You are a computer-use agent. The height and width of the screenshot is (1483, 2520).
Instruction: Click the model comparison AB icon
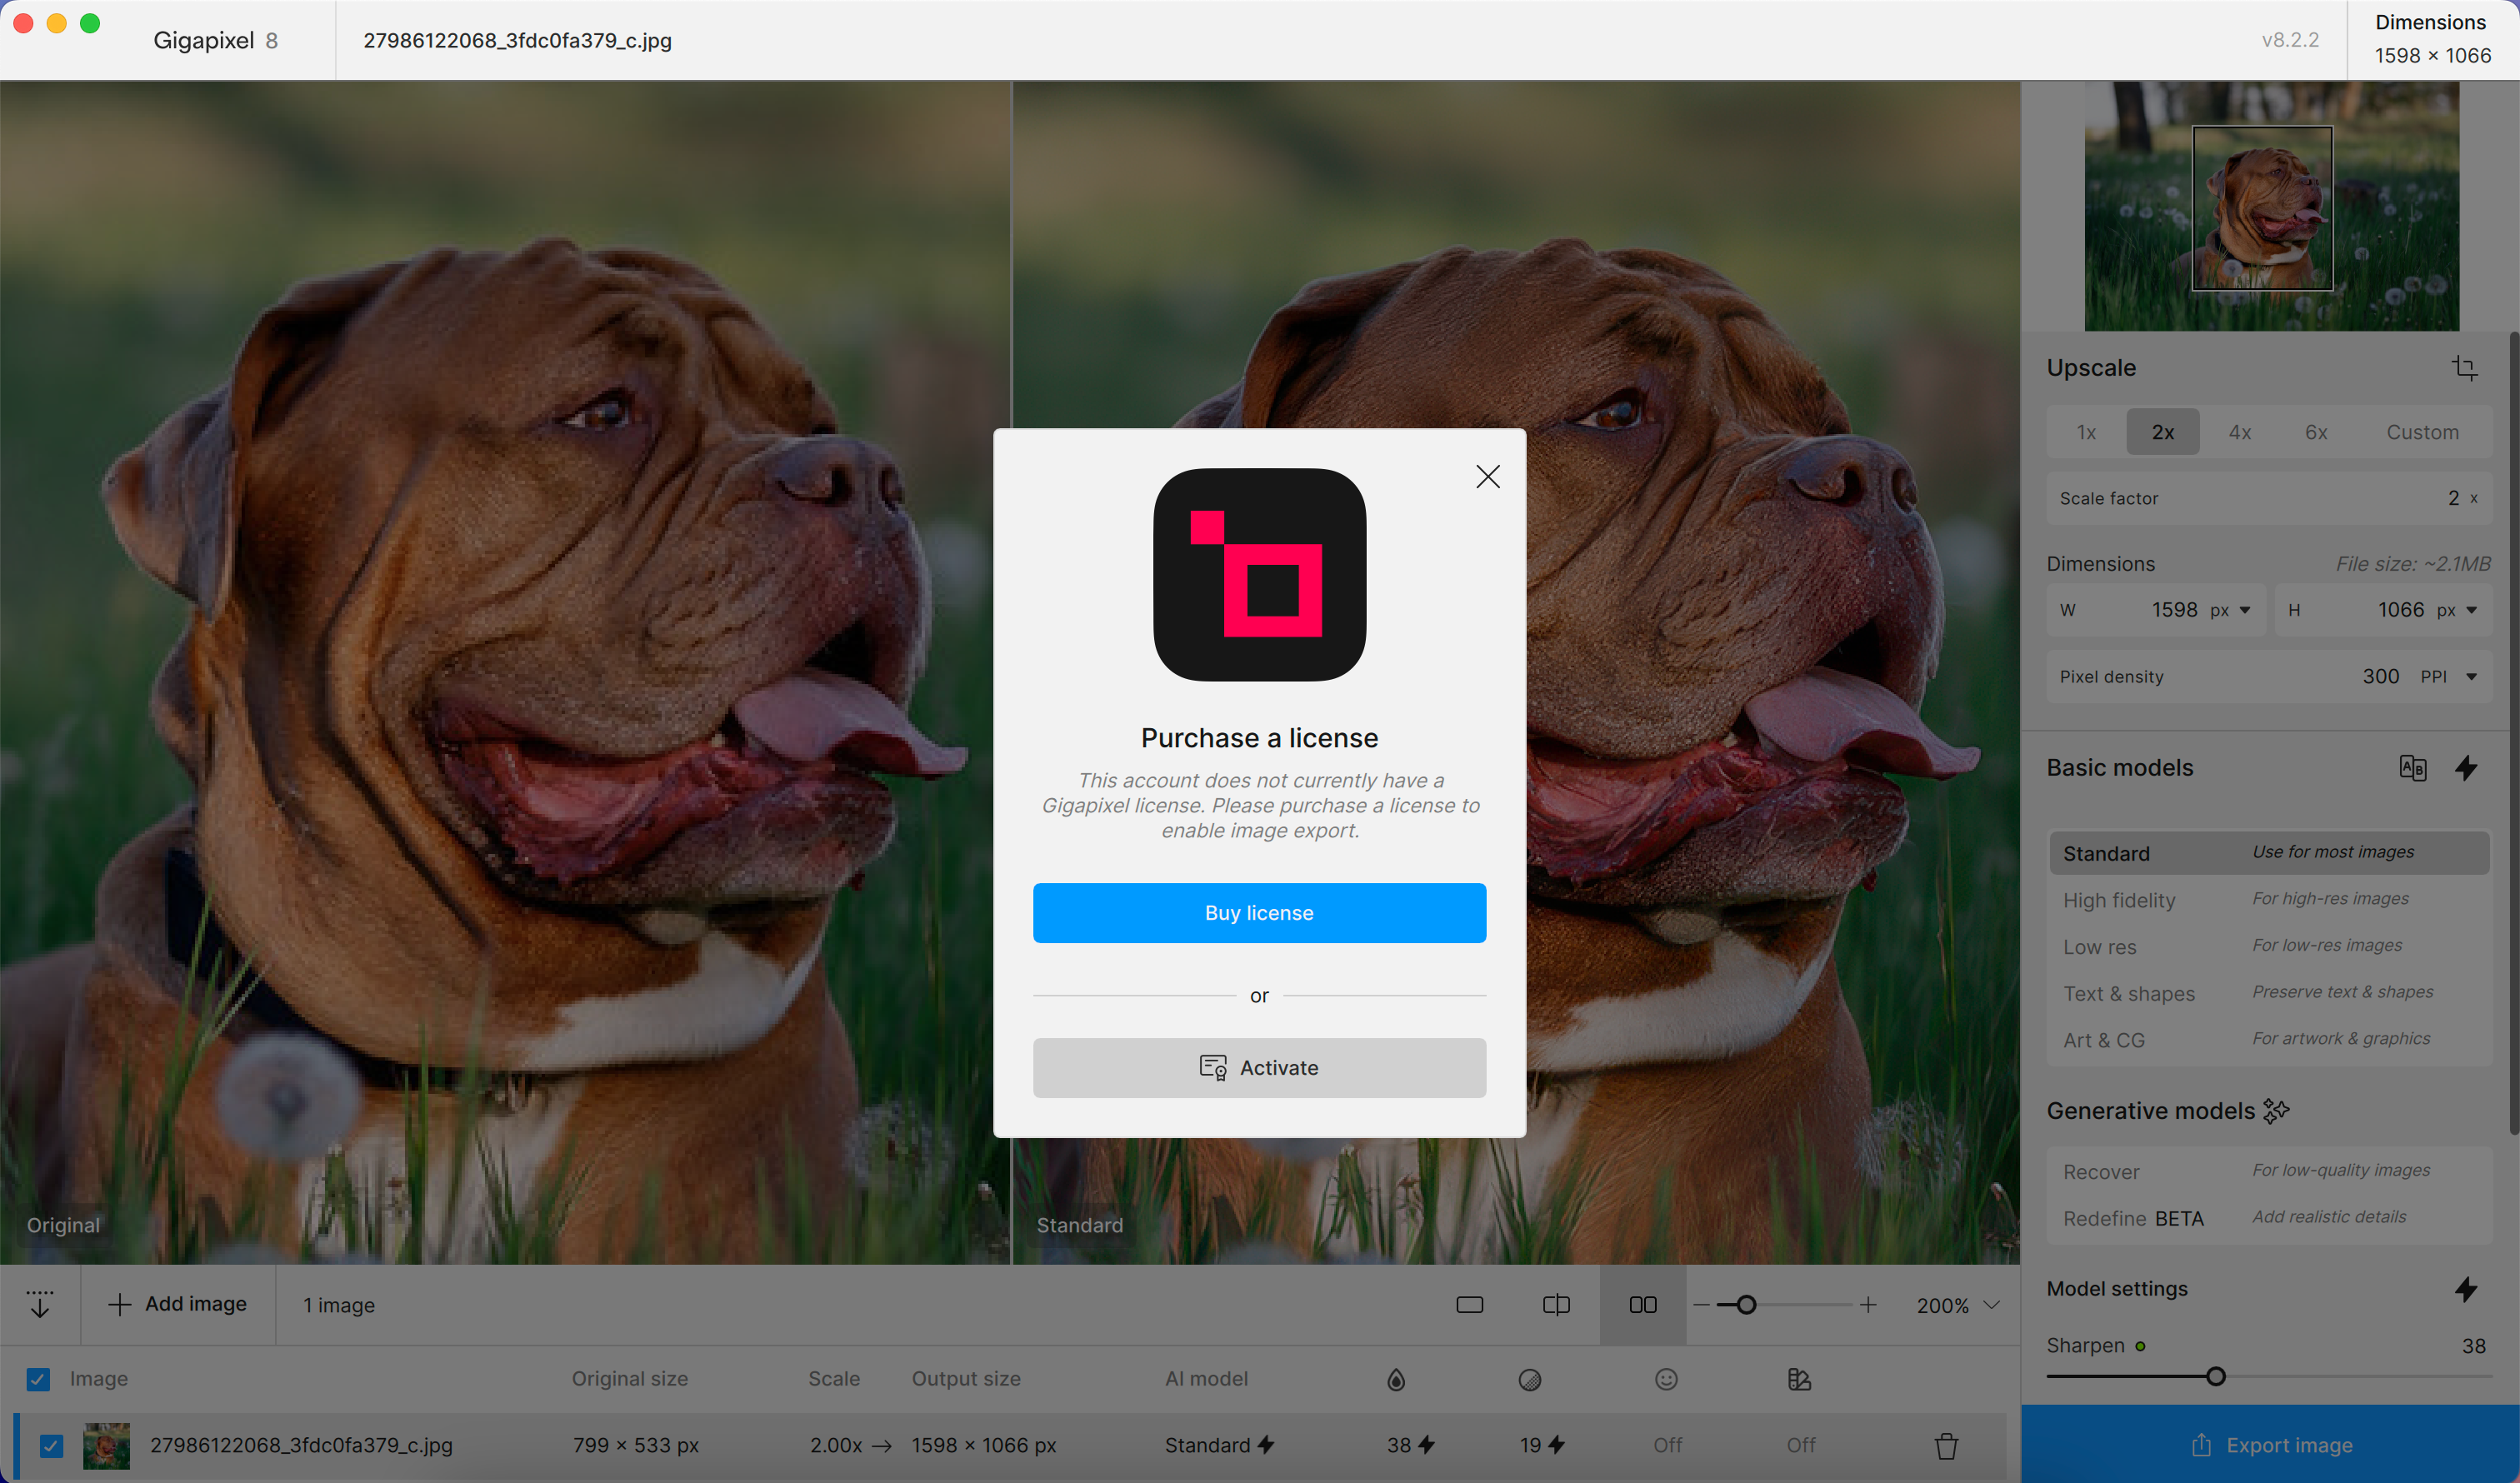pos(2412,768)
